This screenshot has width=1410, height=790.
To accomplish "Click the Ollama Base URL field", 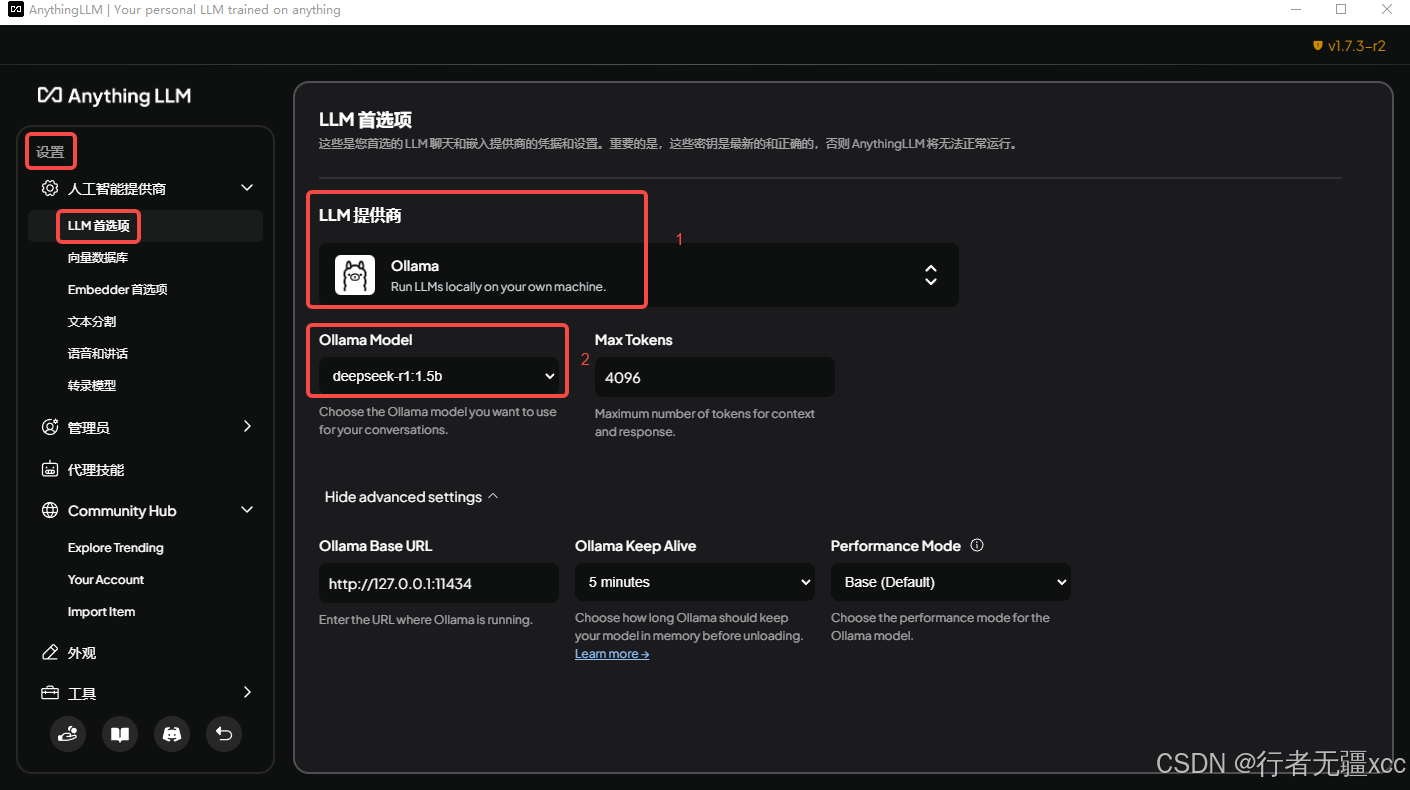I will [x=438, y=583].
